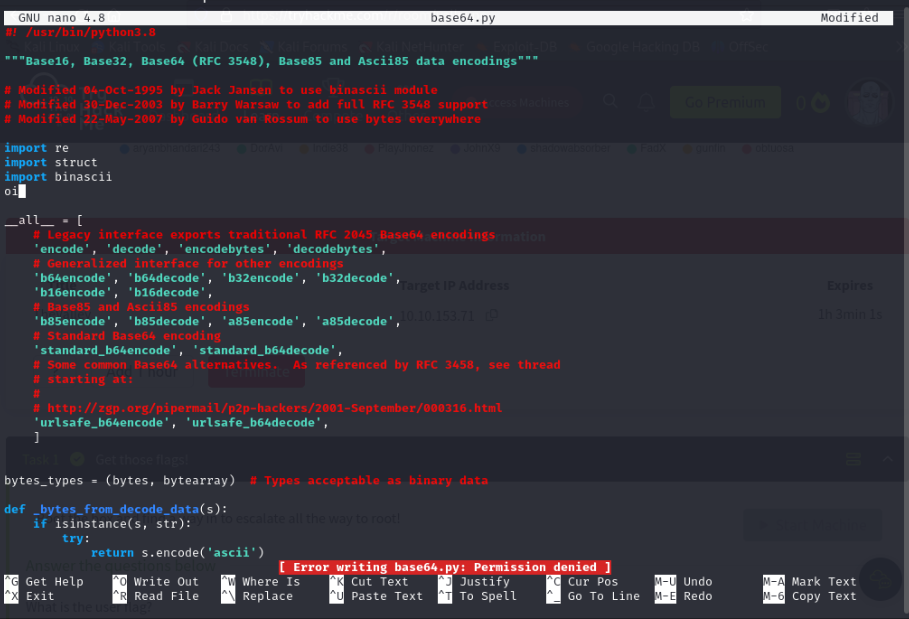Click the Jack Jansen comment line
The image size is (909, 619).
(x=221, y=90)
